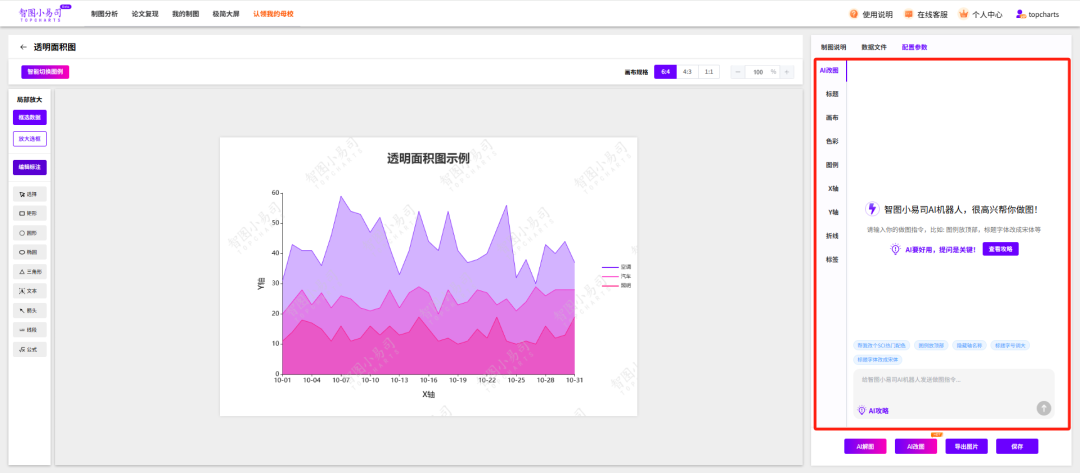Go back using the left arrow beside 透明面积图

pyautogui.click(x=23, y=48)
